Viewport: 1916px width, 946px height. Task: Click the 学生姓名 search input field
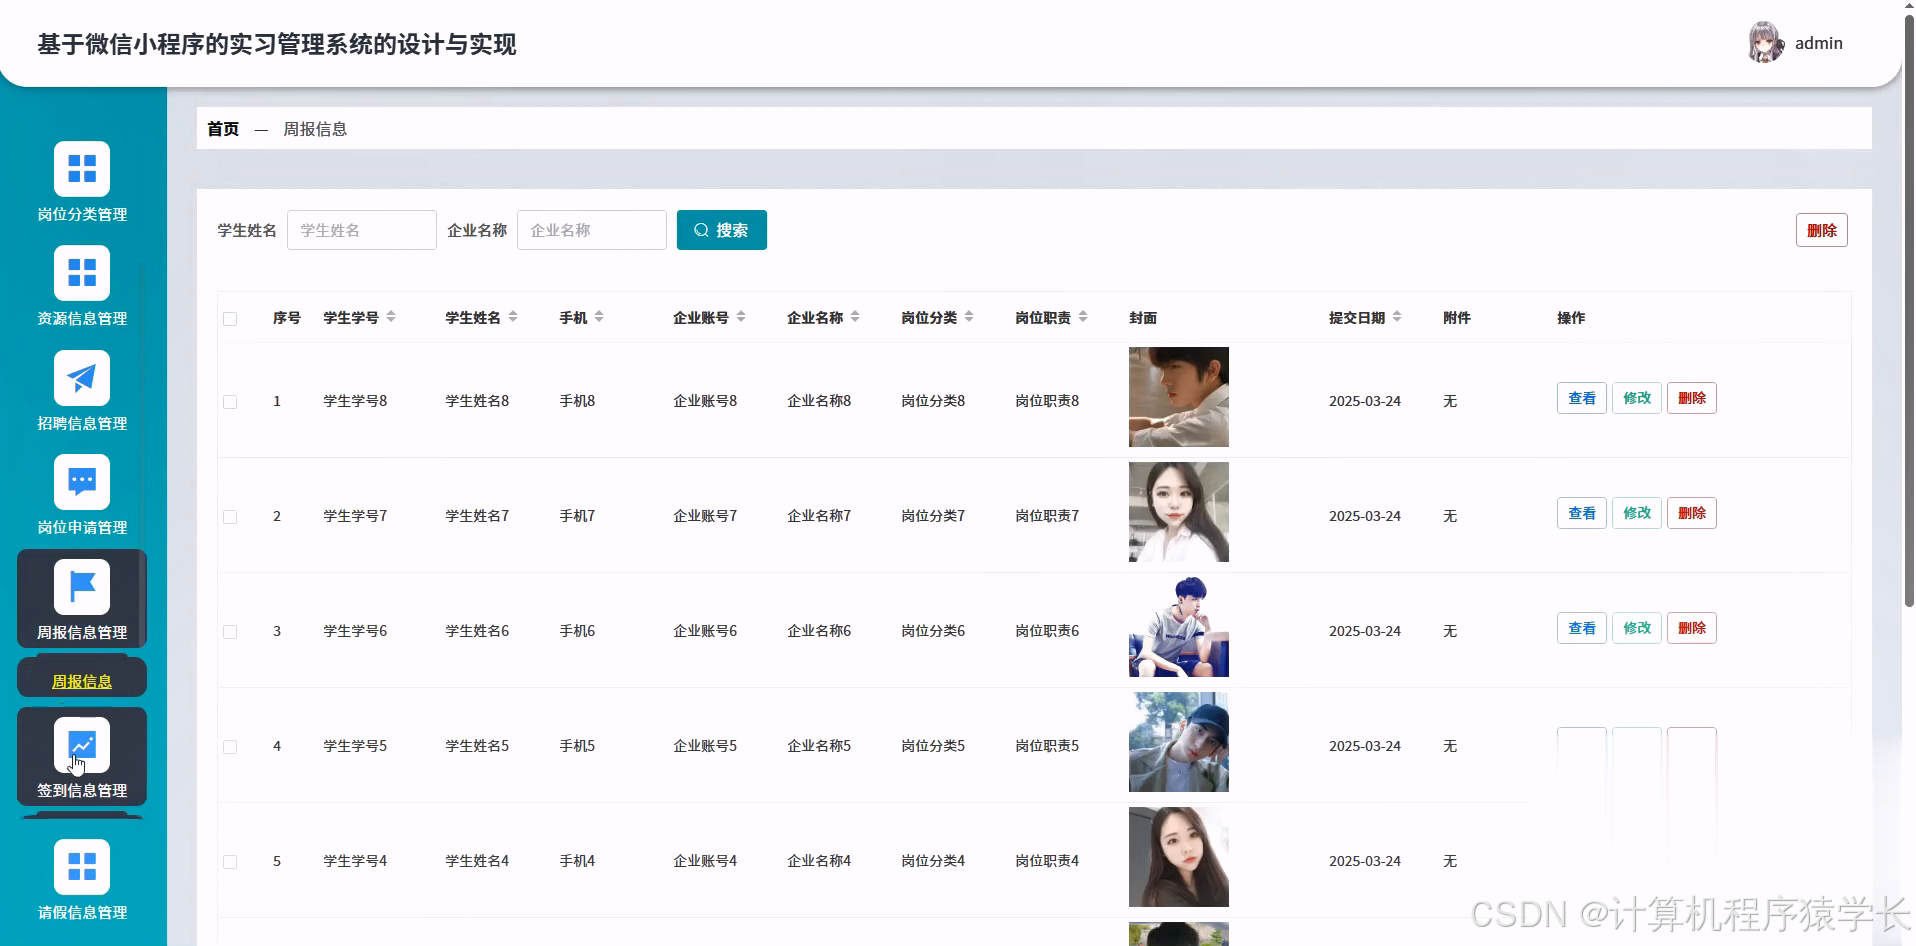coord(361,230)
